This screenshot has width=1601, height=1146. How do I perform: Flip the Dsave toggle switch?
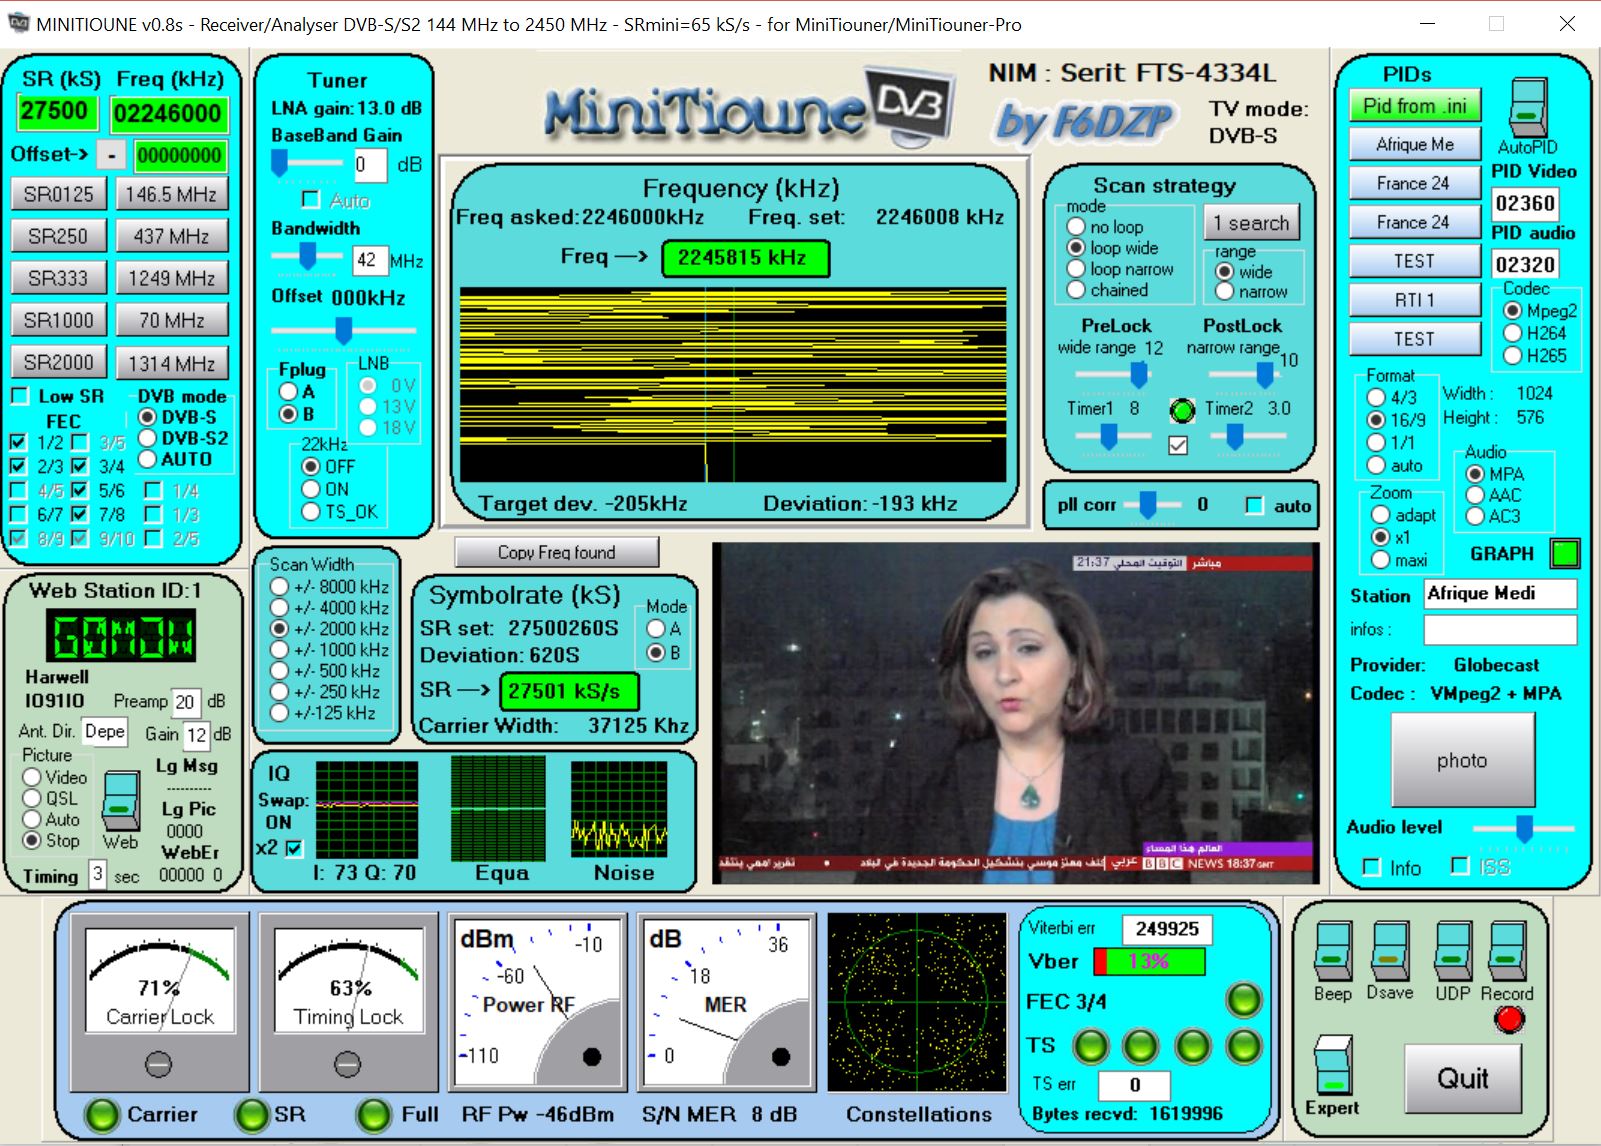tap(1390, 951)
